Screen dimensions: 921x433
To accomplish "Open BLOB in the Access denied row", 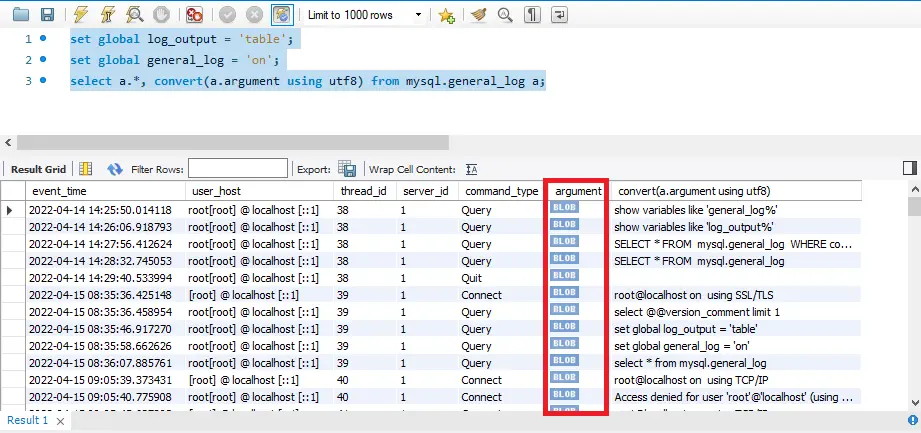I will click(x=564, y=394).
